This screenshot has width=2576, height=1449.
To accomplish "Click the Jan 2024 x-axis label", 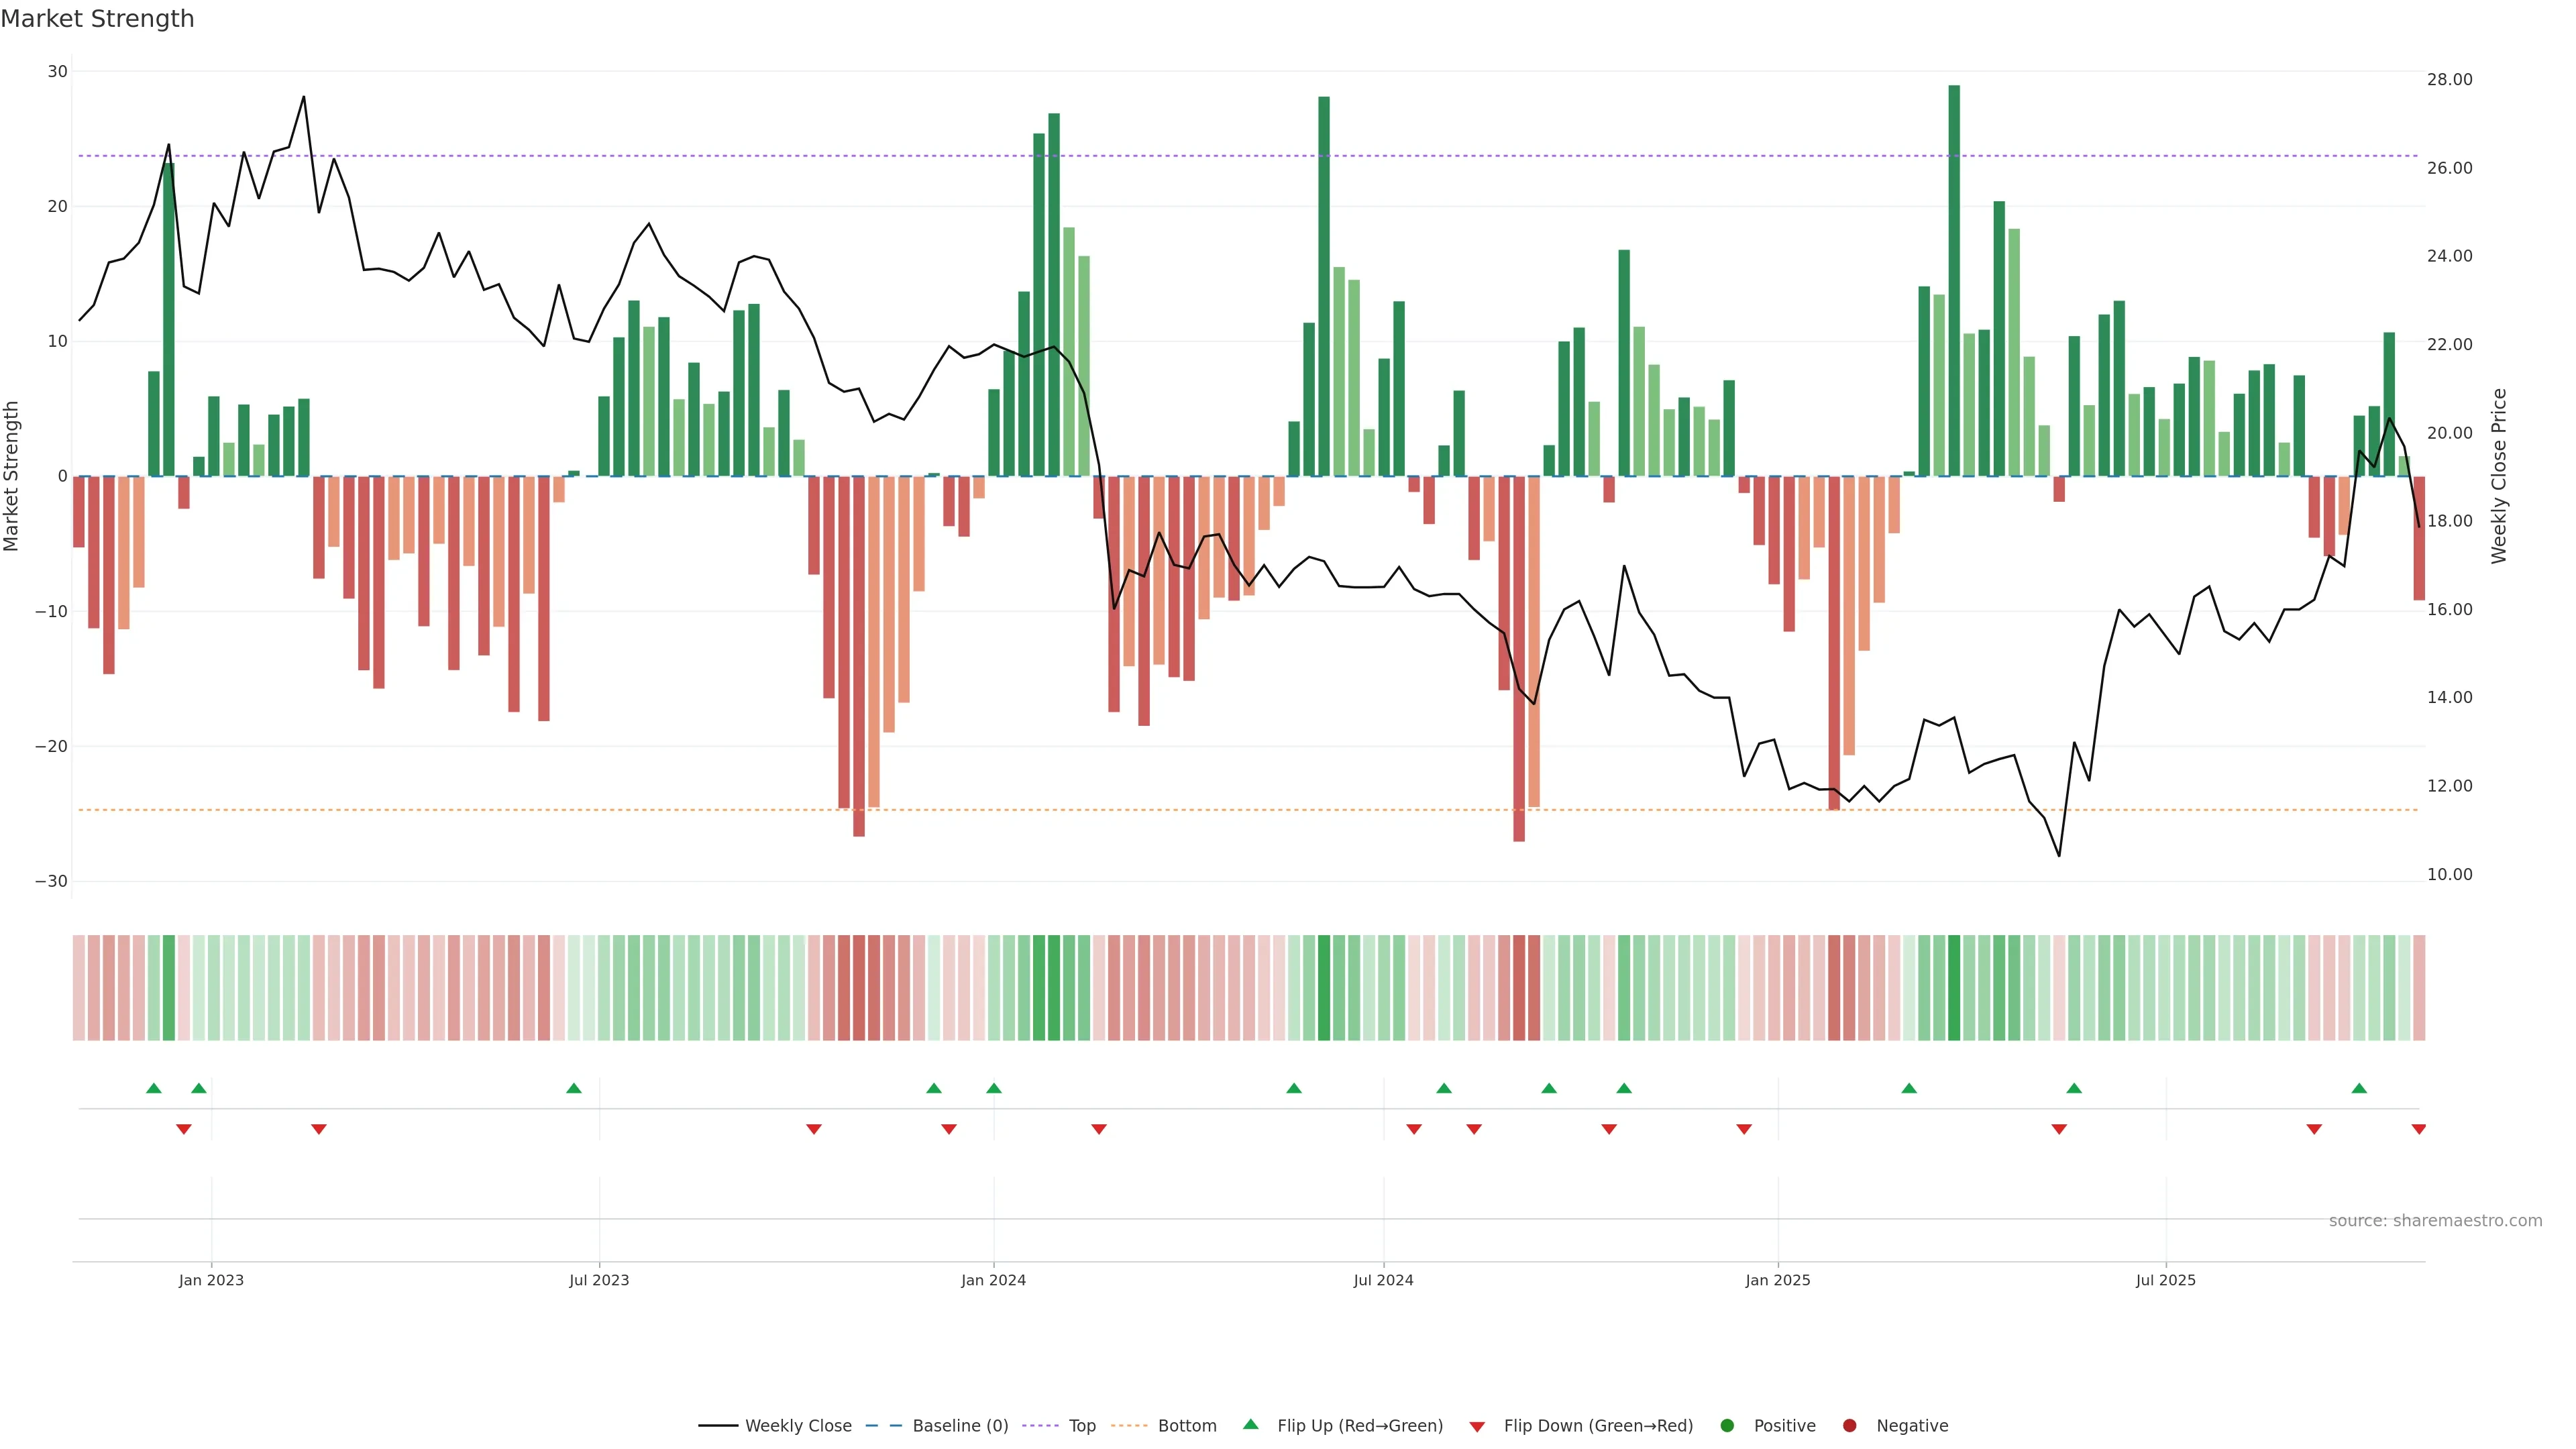I will pyautogui.click(x=993, y=1280).
